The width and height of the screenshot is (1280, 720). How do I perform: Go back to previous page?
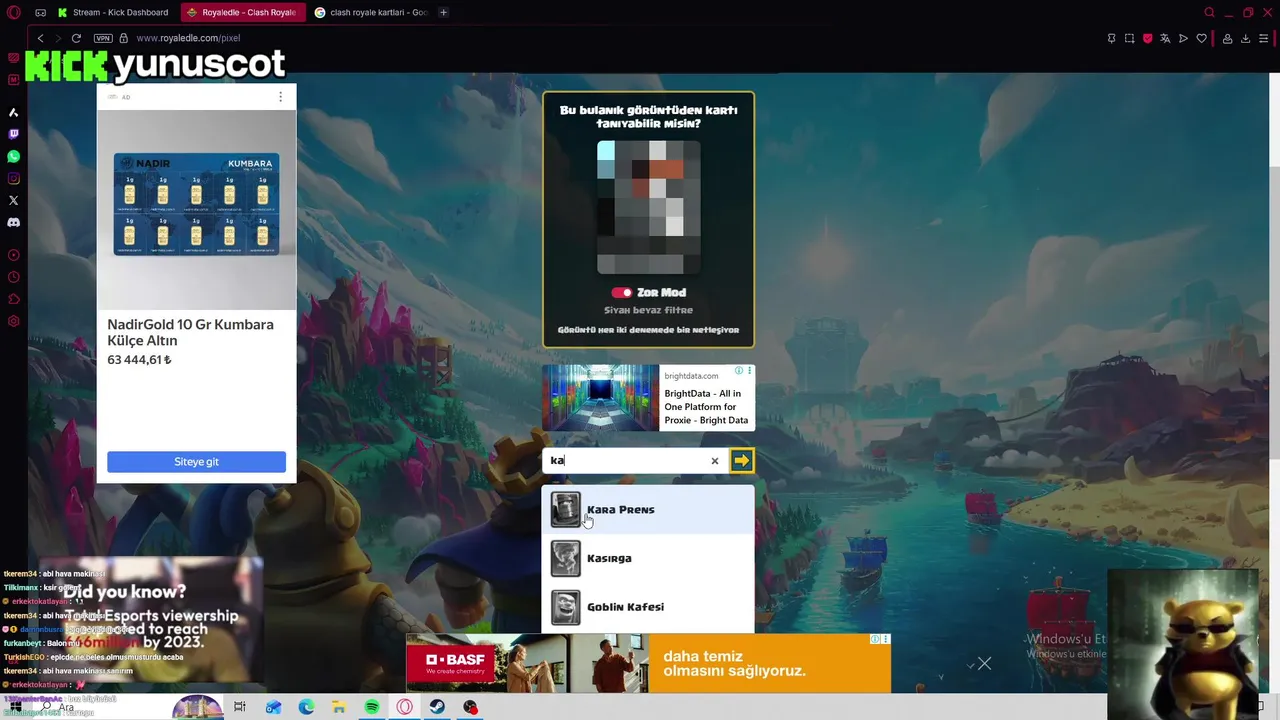40,38
